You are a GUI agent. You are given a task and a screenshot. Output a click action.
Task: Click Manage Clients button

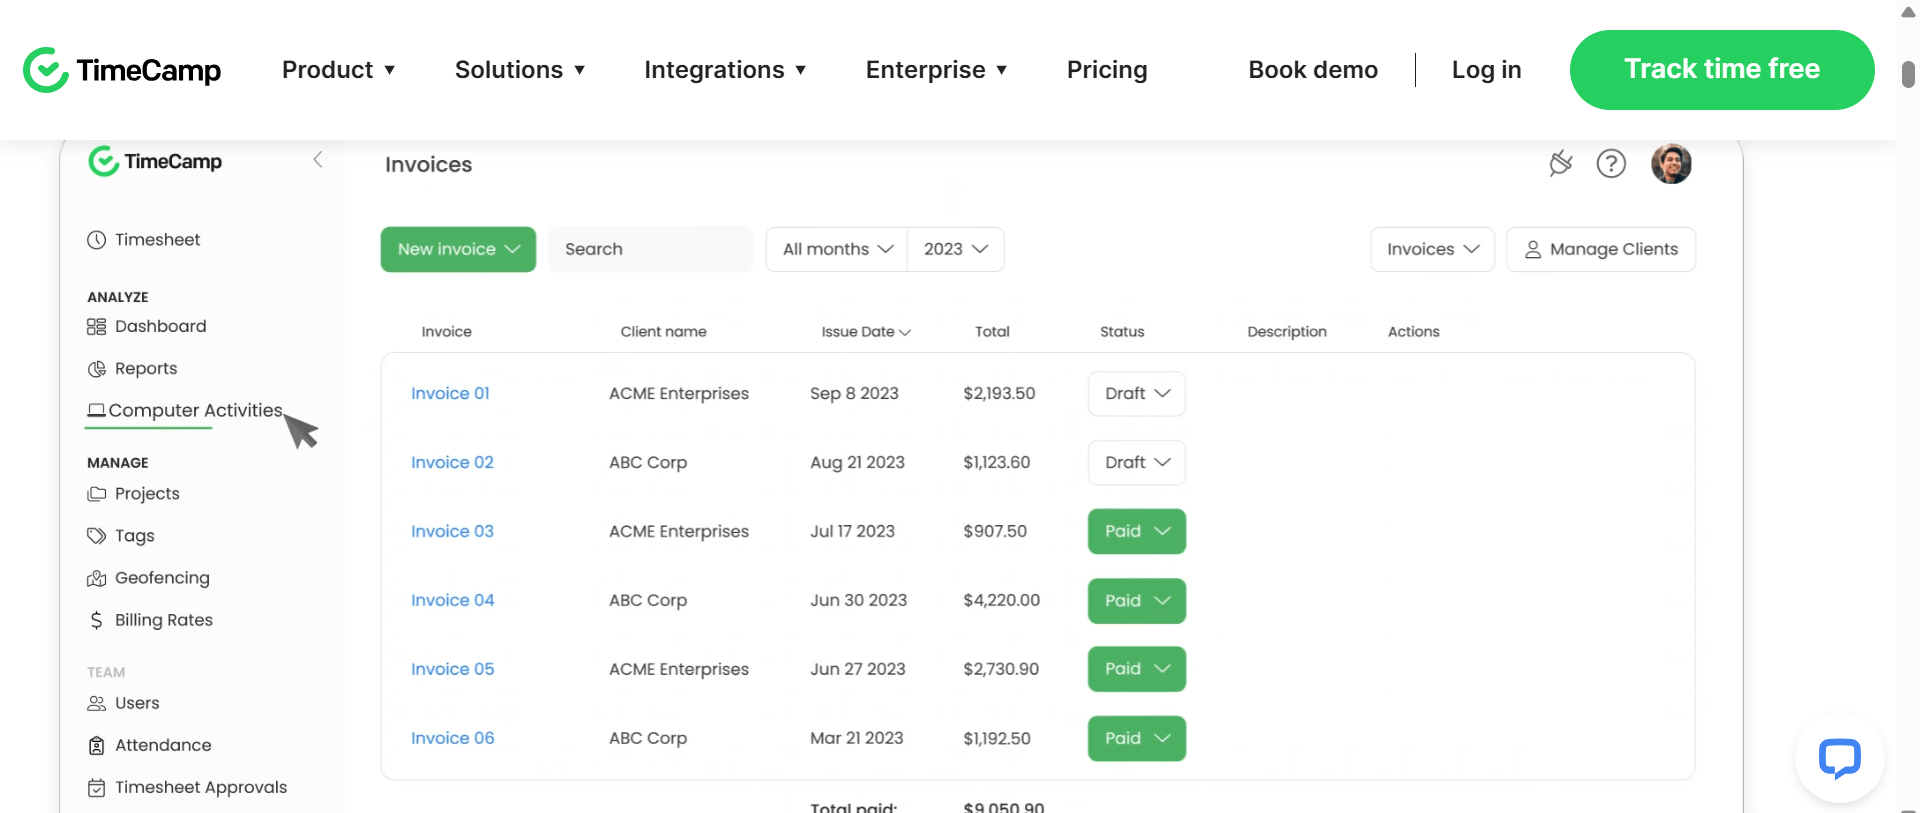click(x=1601, y=249)
